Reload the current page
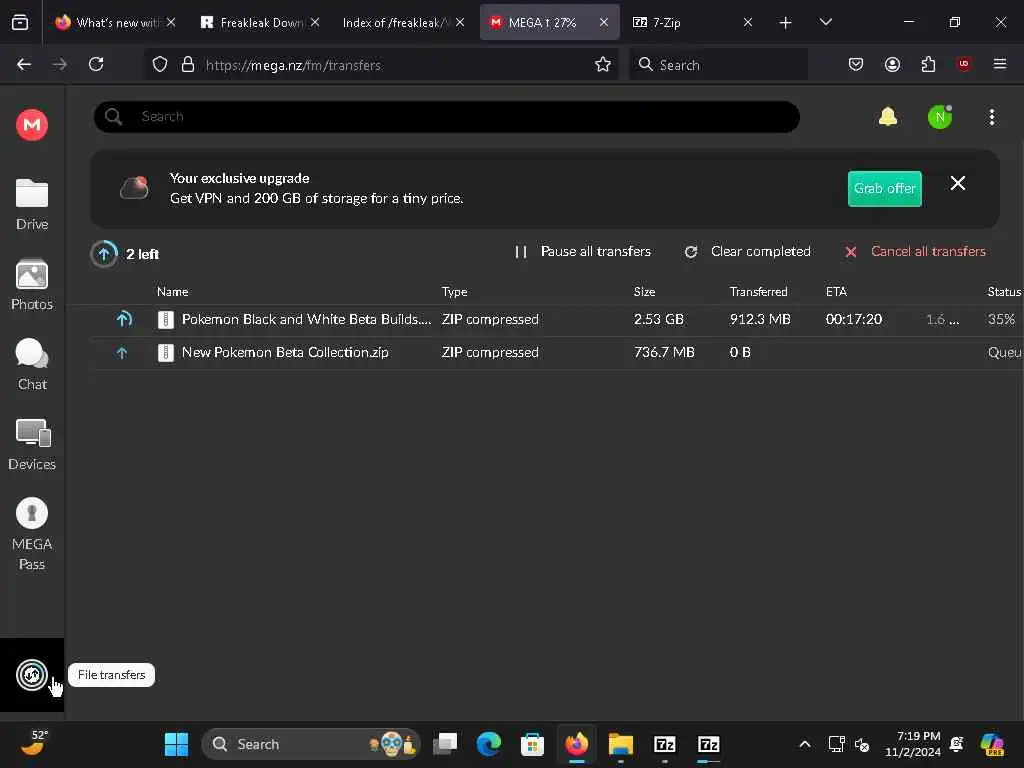The height and width of the screenshot is (768, 1024). coord(96,64)
